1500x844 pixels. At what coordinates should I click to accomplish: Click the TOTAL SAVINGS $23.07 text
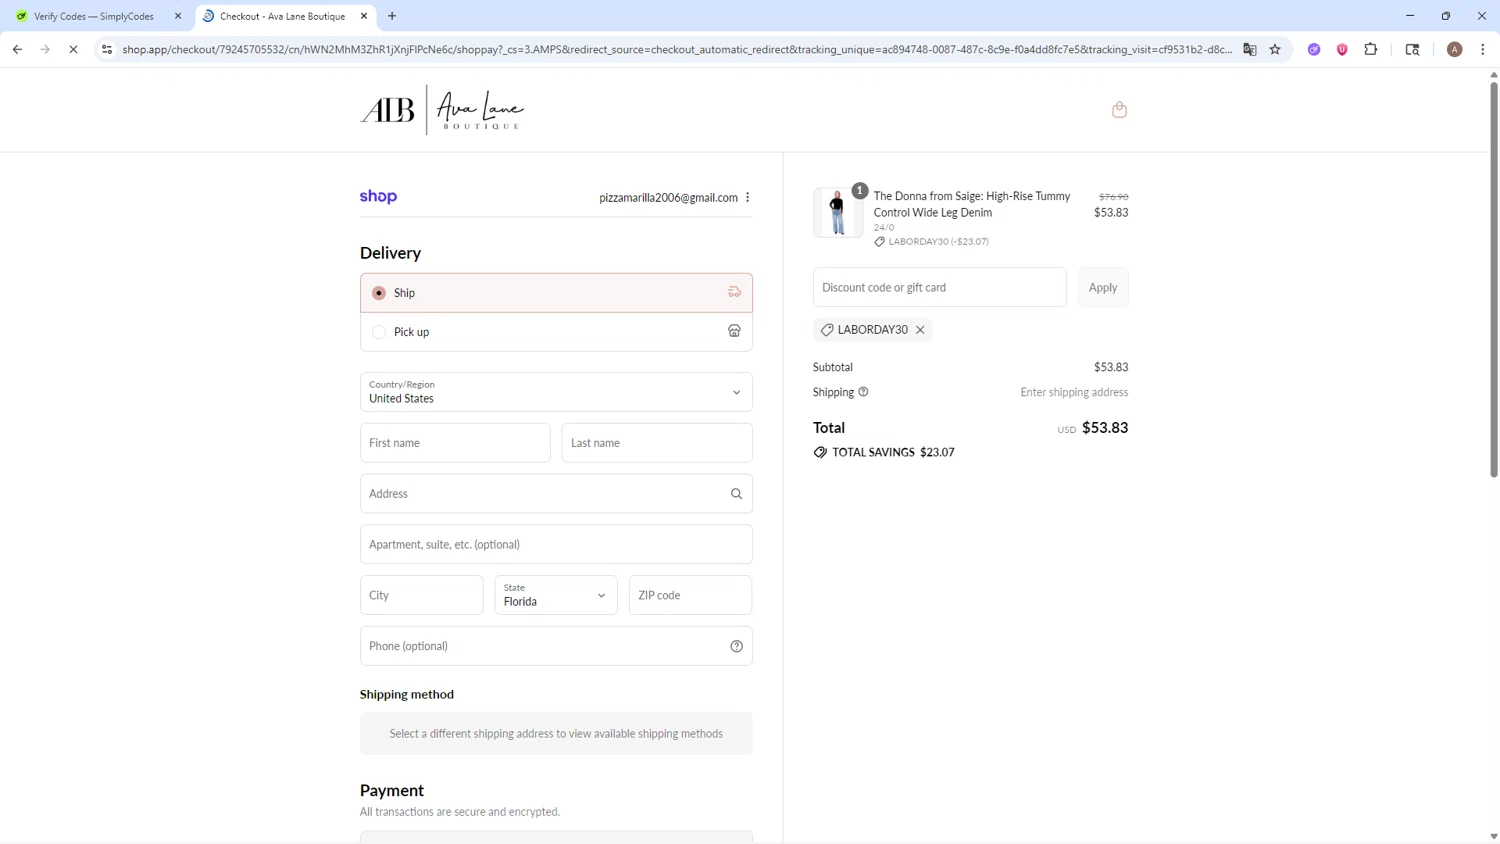tap(893, 453)
